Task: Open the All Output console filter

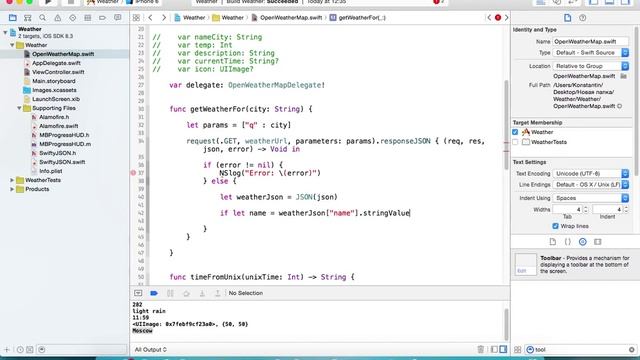Action: pos(151,349)
